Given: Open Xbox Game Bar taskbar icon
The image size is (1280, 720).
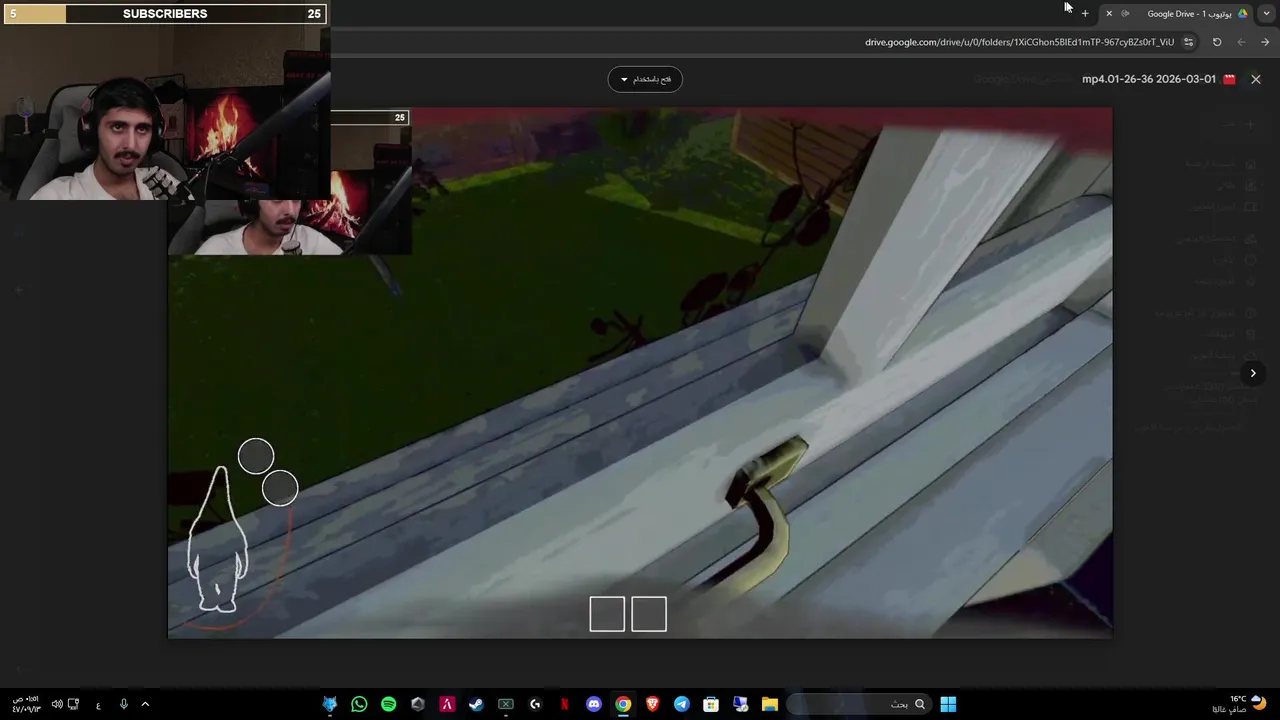Looking at the screenshot, I should pos(506,704).
